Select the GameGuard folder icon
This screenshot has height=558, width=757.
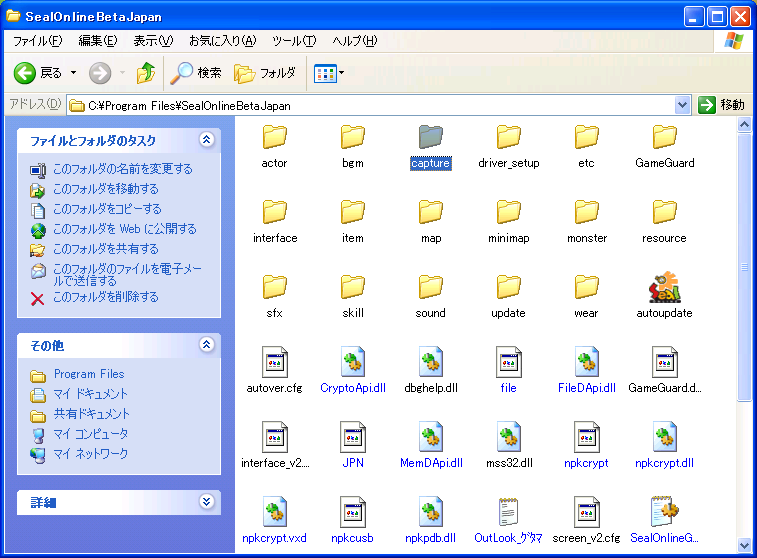[664, 137]
